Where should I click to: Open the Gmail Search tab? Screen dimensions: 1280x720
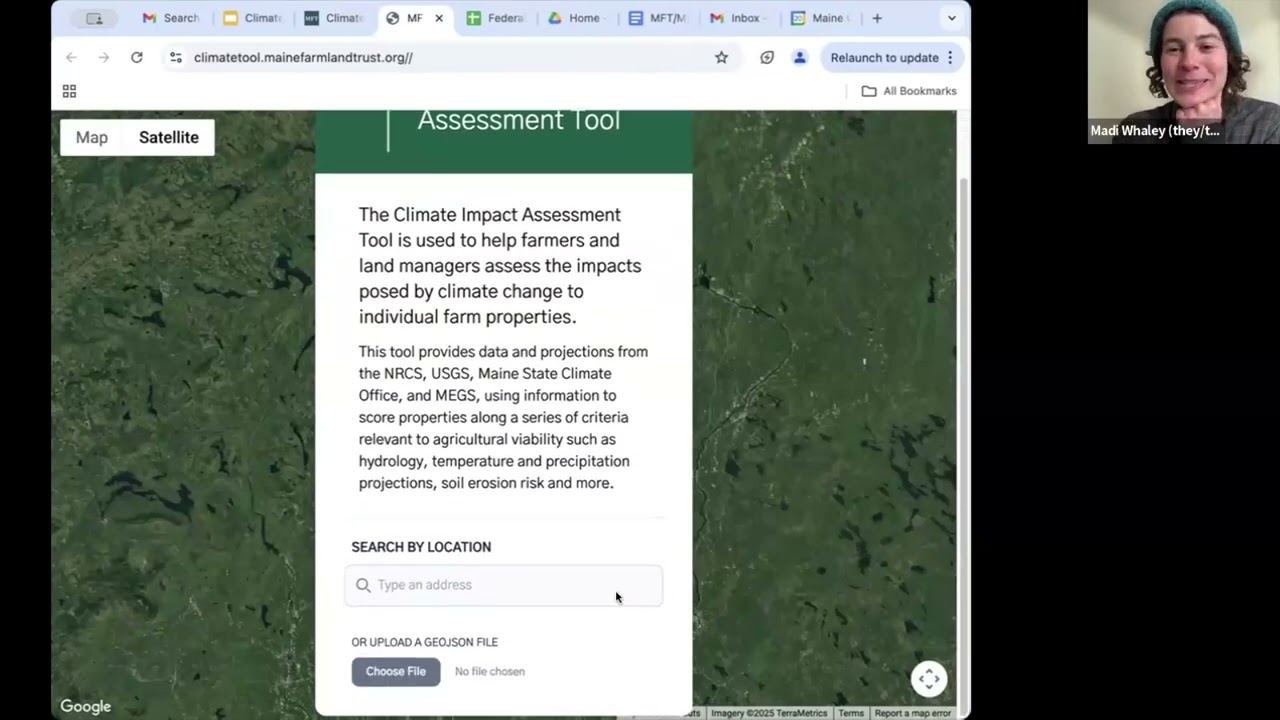[170, 18]
